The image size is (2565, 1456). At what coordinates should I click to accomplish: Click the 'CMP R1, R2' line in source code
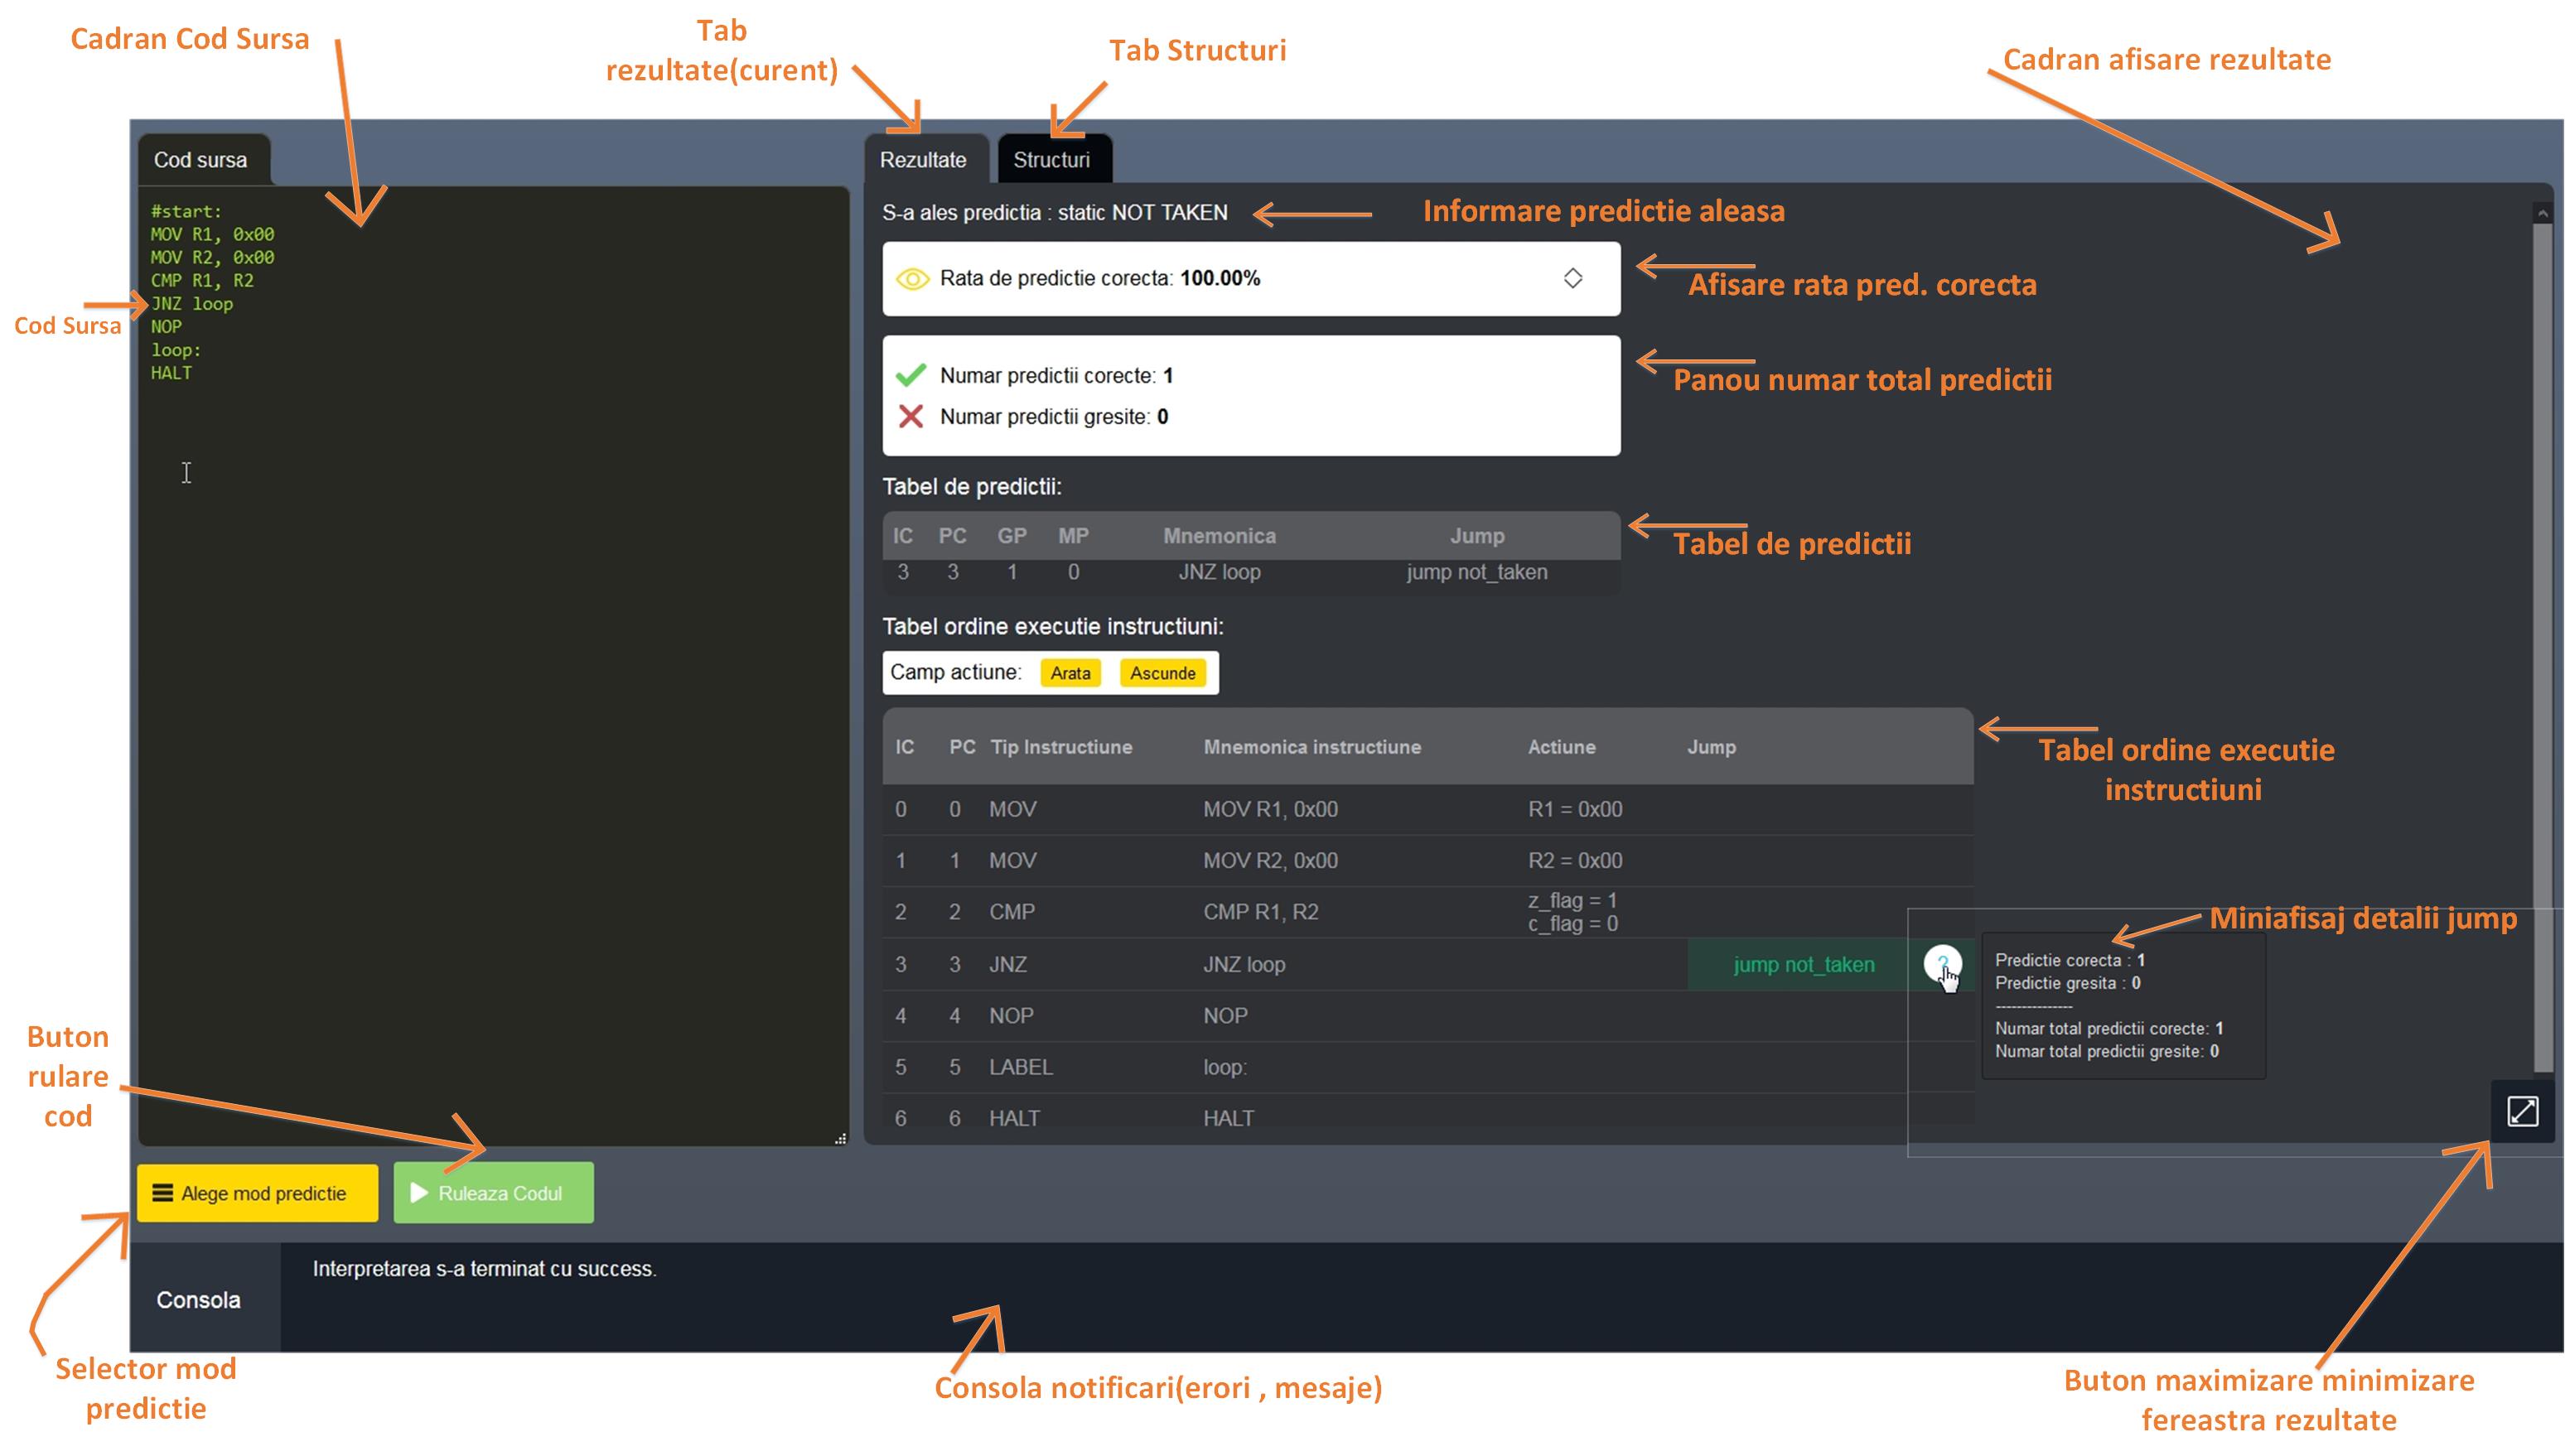pyautogui.click(x=201, y=280)
